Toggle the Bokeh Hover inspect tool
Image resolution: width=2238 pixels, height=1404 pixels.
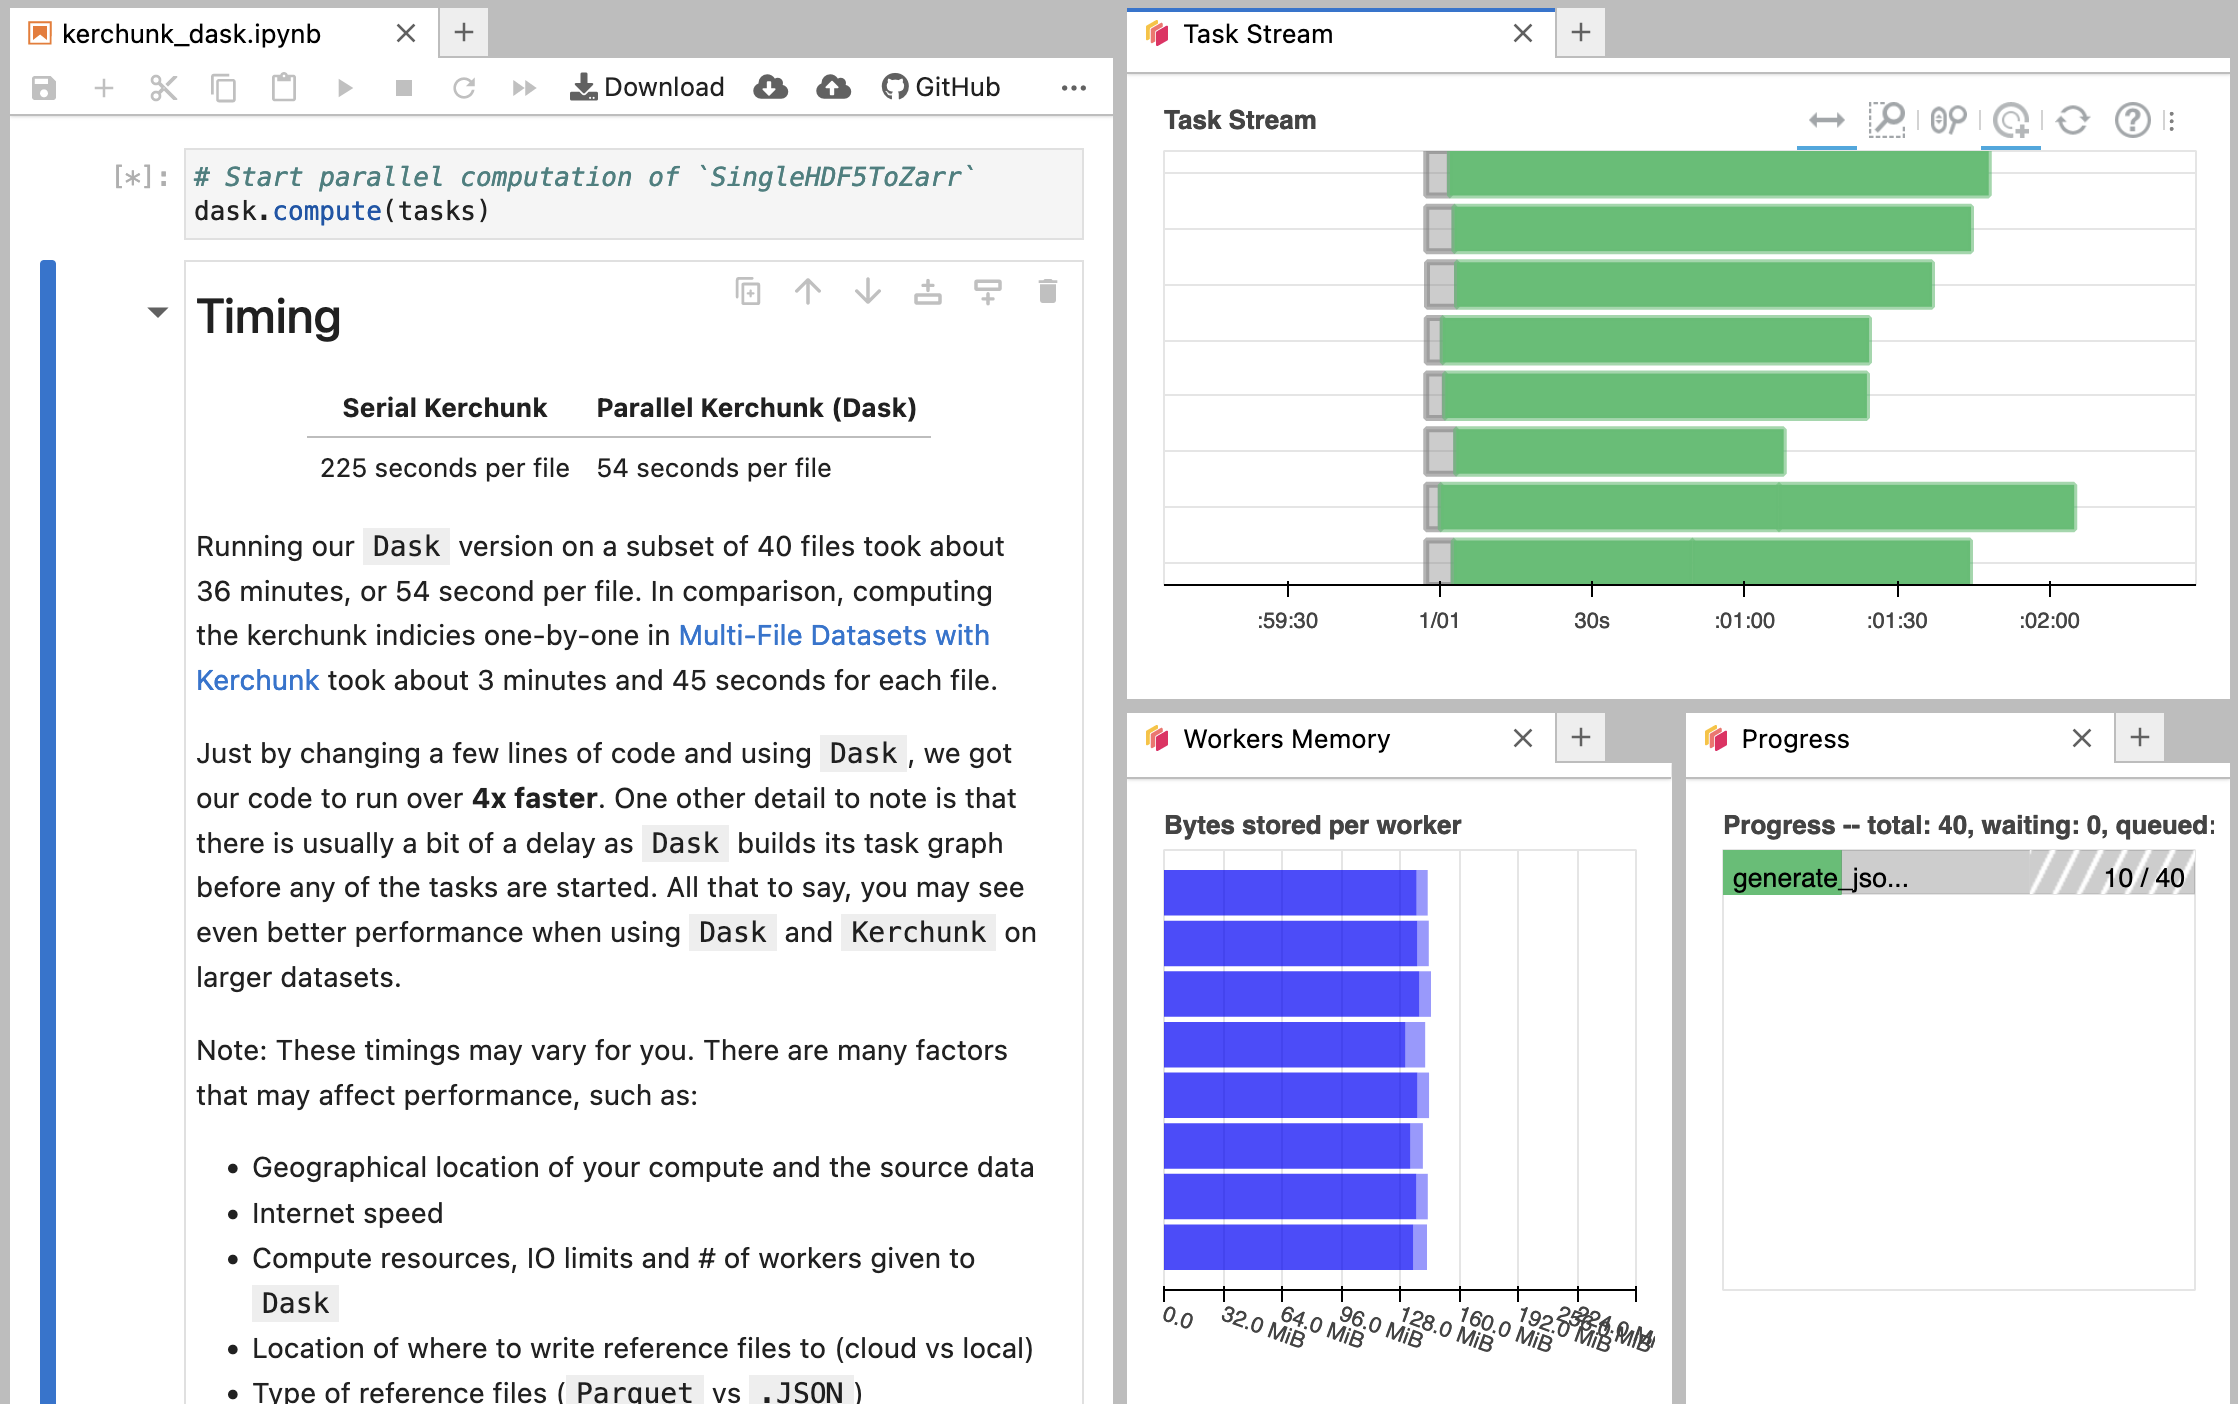2011,121
